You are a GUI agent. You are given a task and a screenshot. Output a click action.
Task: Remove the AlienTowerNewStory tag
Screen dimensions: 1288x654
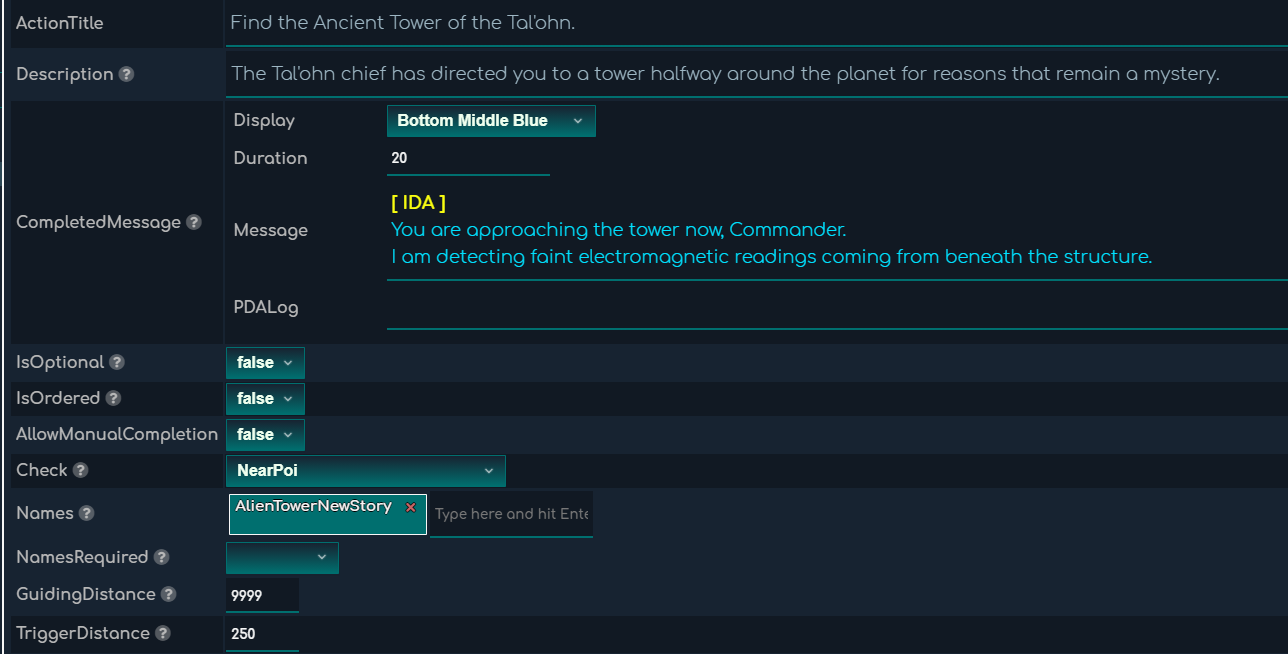click(x=410, y=507)
